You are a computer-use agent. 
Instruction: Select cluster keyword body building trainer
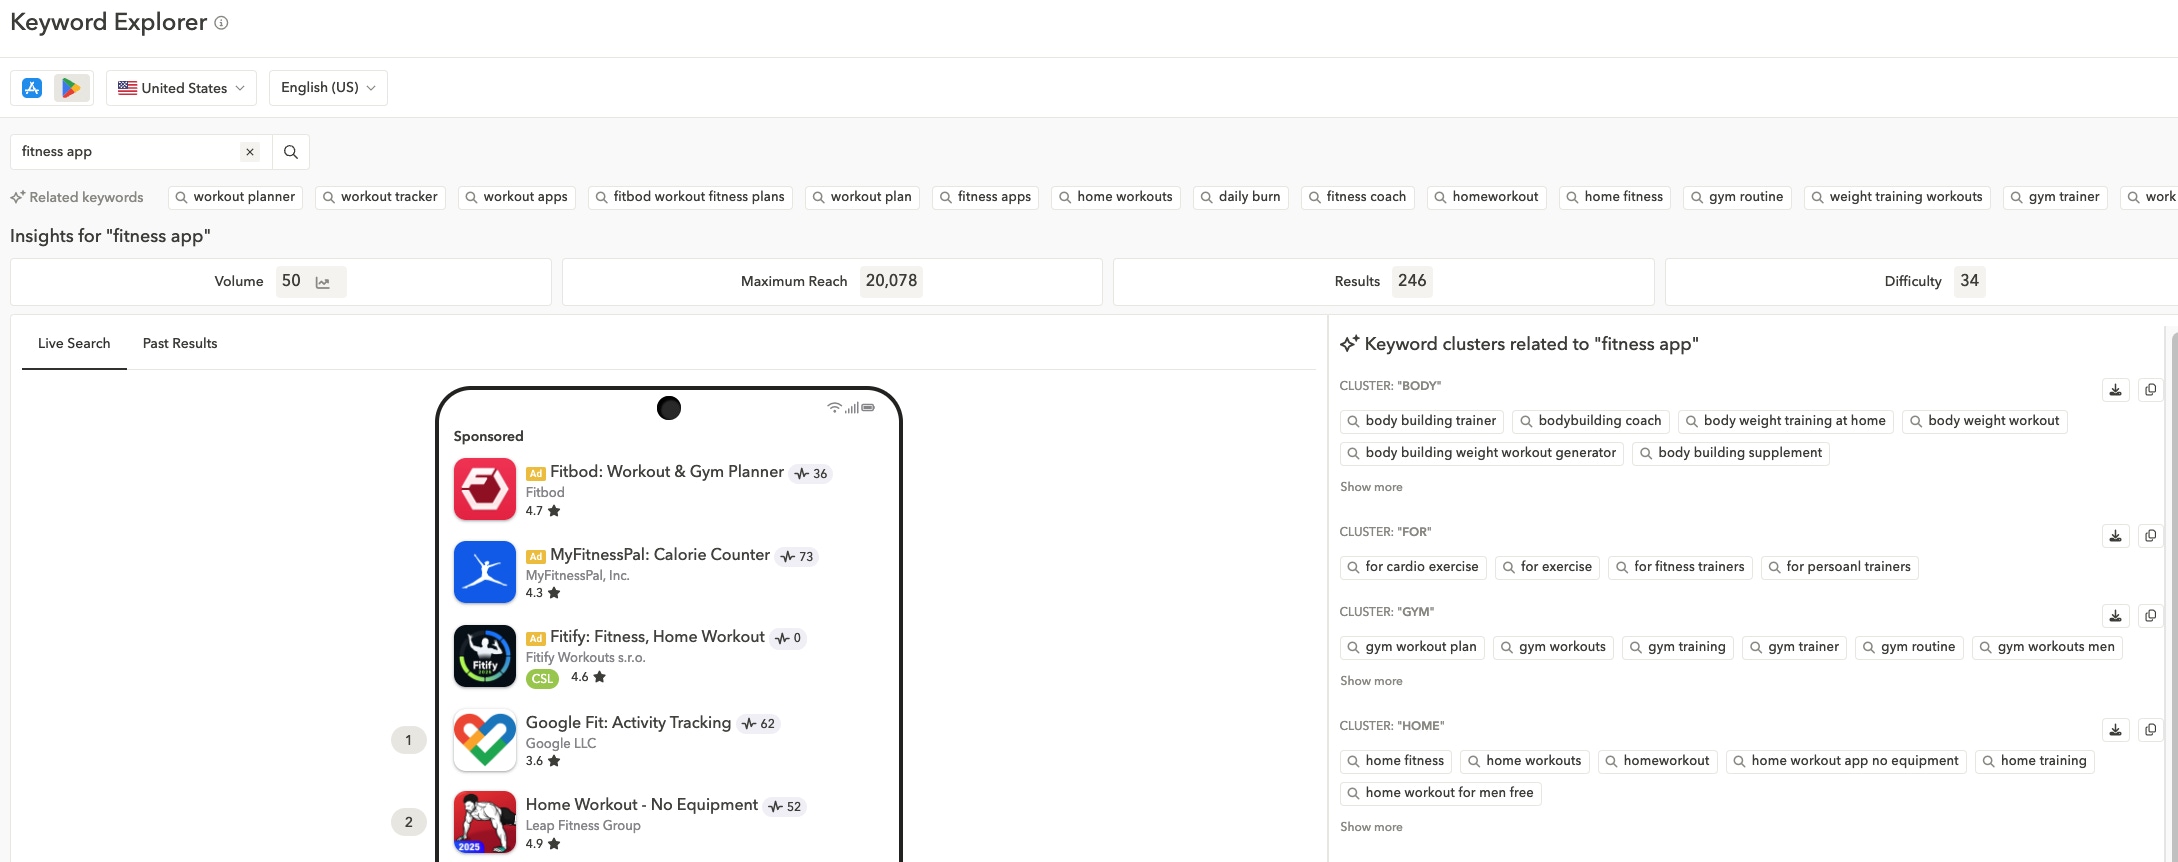click(x=1422, y=421)
